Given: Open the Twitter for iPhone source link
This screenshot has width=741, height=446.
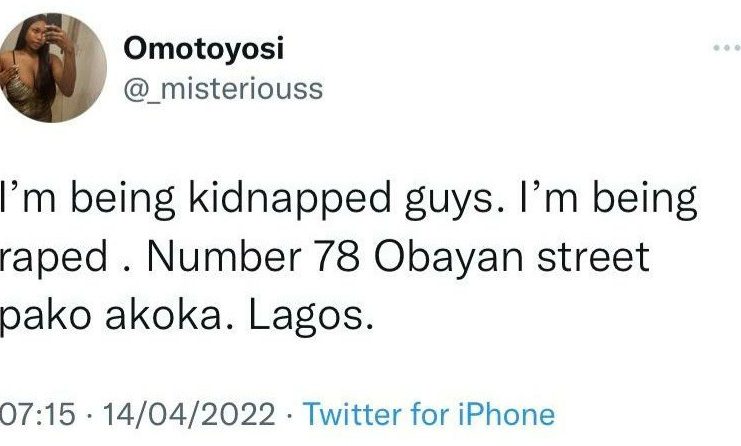Looking at the screenshot, I should pyautogui.click(x=428, y=414).
